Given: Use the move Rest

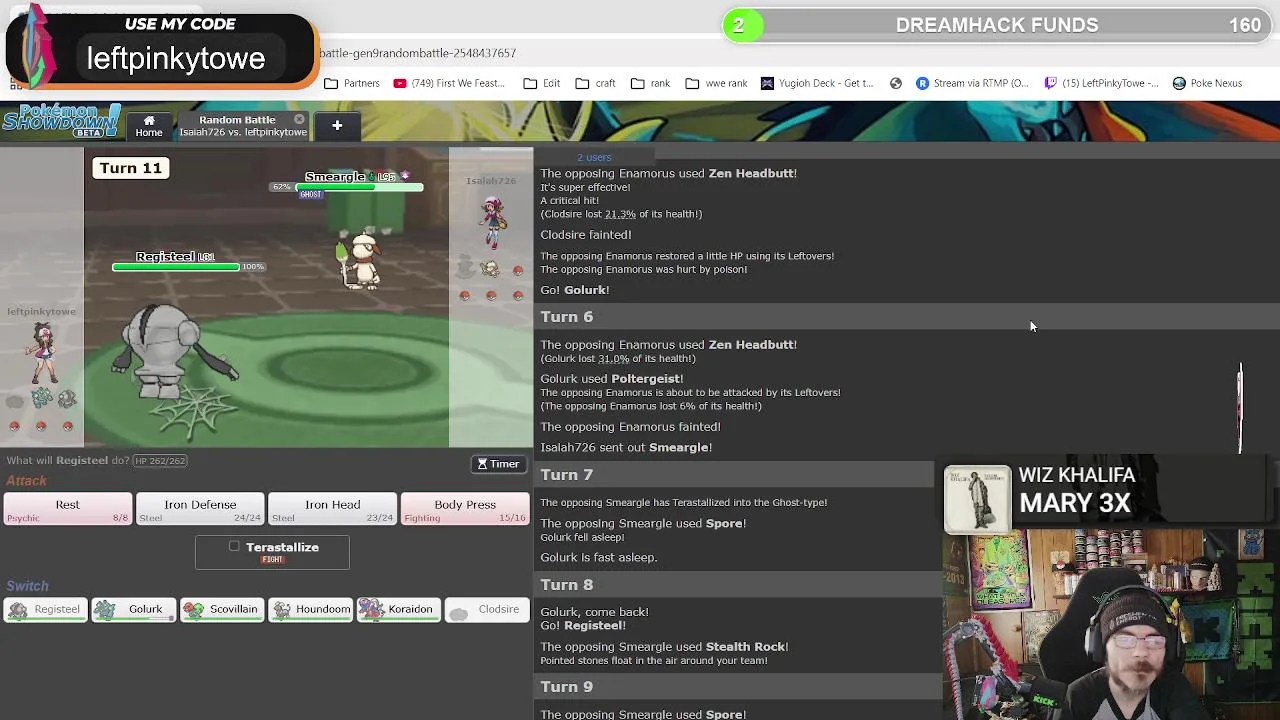Looking at the screenshot, I should [x=67, y=509].
